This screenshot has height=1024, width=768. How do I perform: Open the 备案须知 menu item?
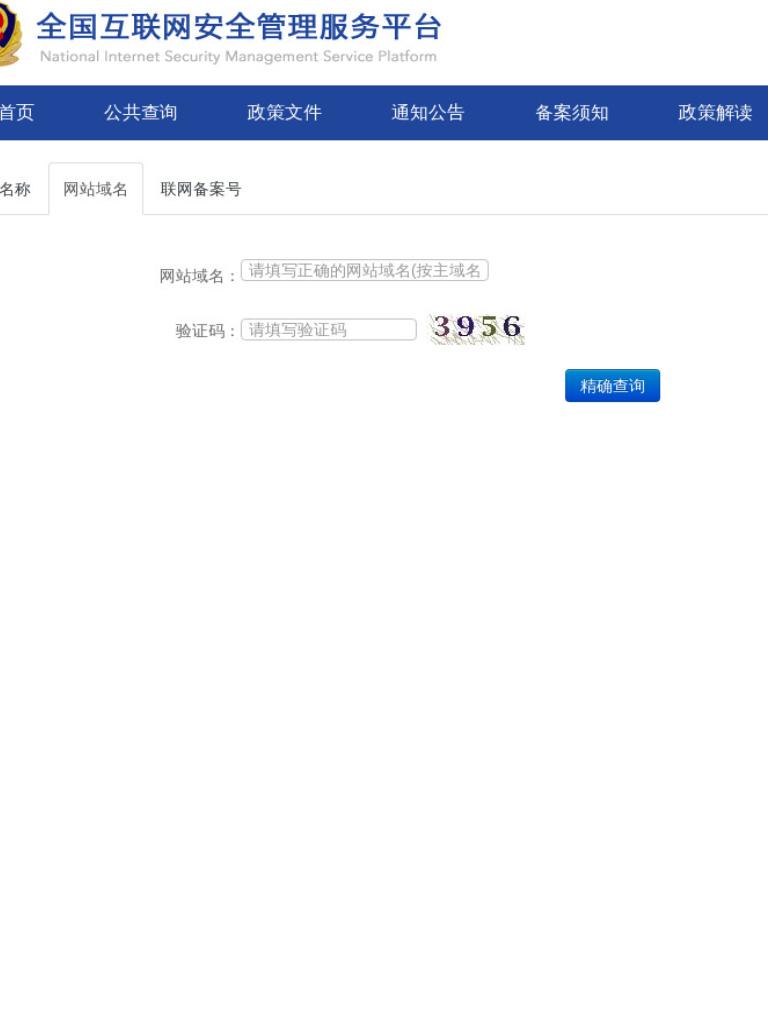pos(572,112)
